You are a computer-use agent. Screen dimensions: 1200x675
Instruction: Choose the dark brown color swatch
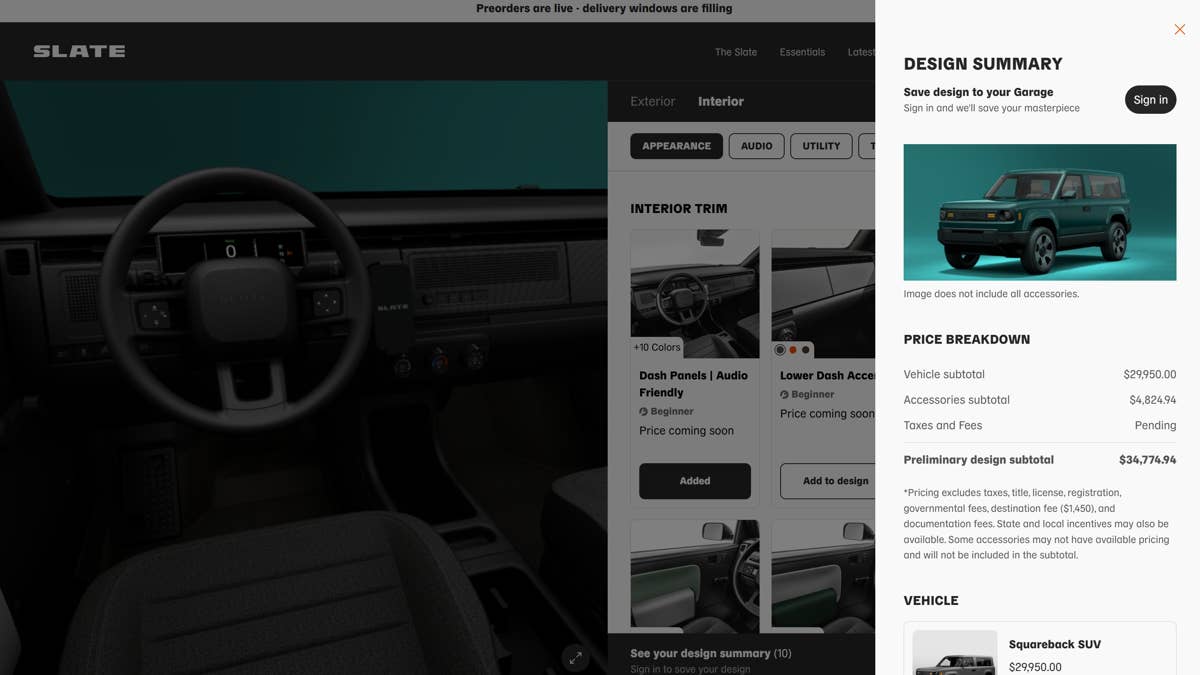click(806, 350)
